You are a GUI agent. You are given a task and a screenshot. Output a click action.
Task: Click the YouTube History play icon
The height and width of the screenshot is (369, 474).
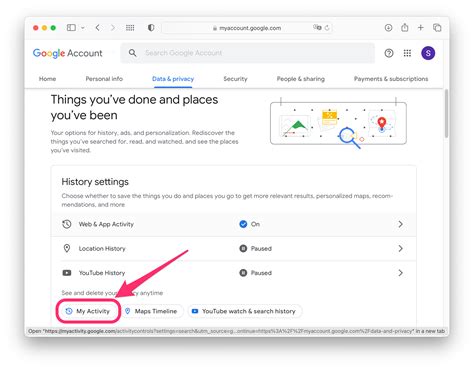tap(67, 273)
